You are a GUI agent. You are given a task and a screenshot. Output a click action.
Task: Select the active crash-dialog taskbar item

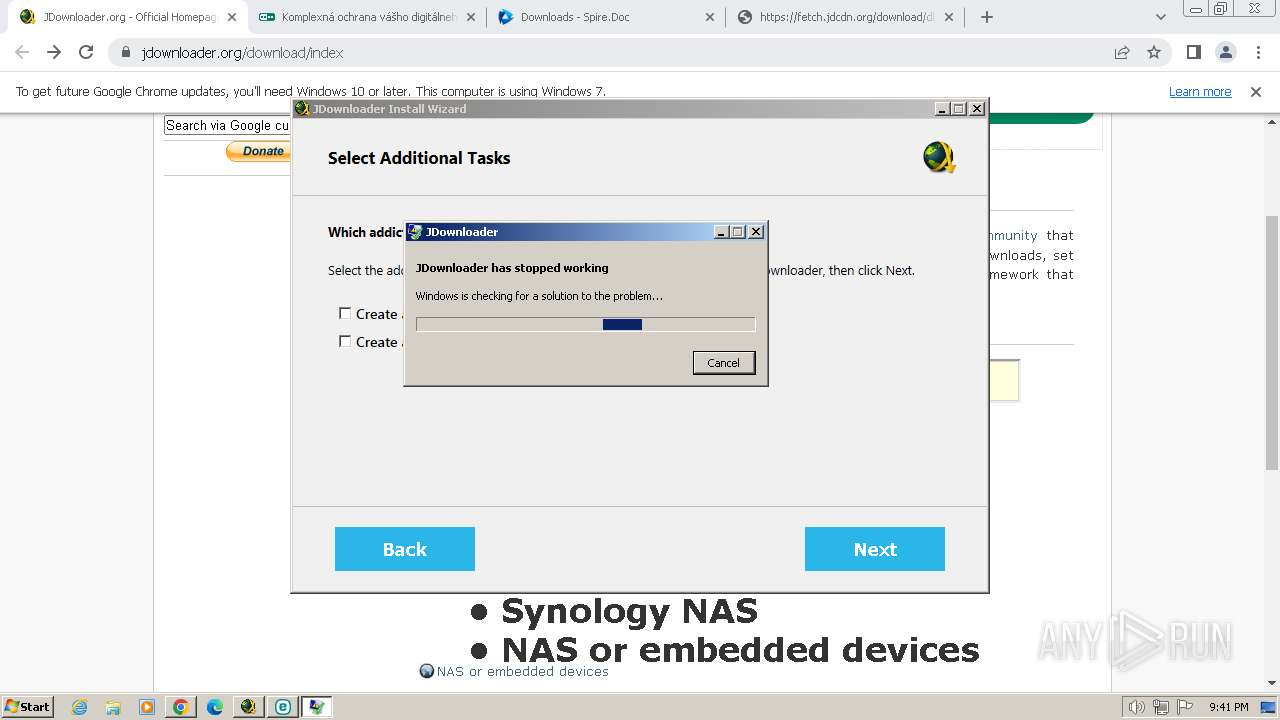(x=317, y=707)
